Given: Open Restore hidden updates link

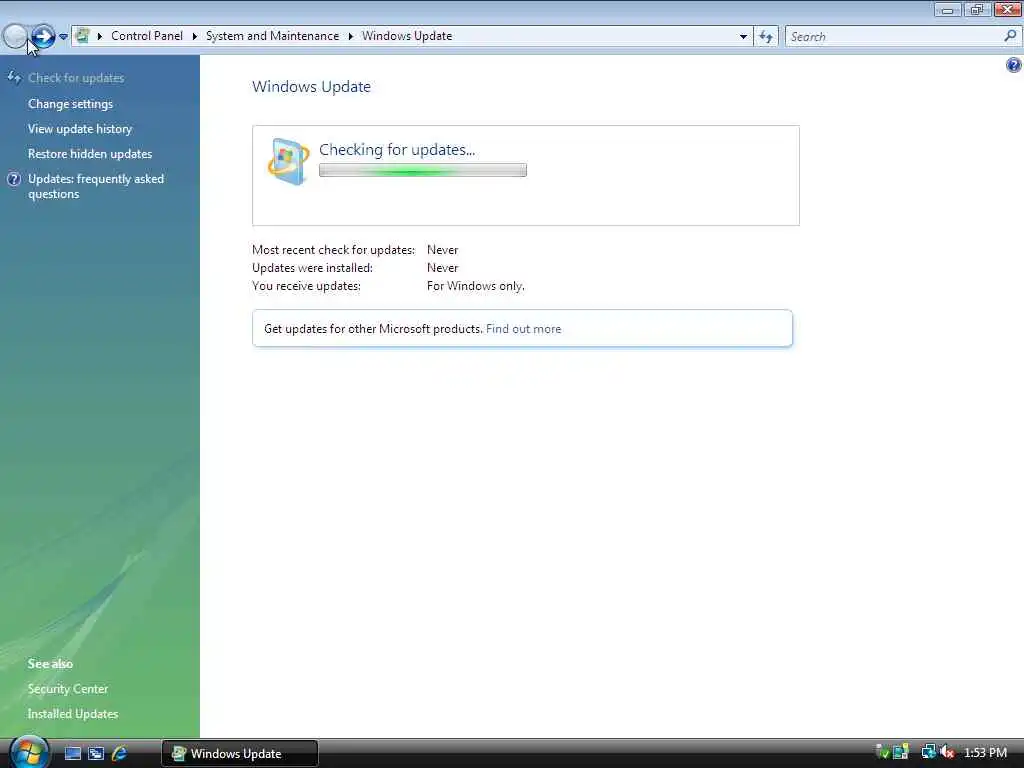Looking at the screenshot, I should (90, 153).
